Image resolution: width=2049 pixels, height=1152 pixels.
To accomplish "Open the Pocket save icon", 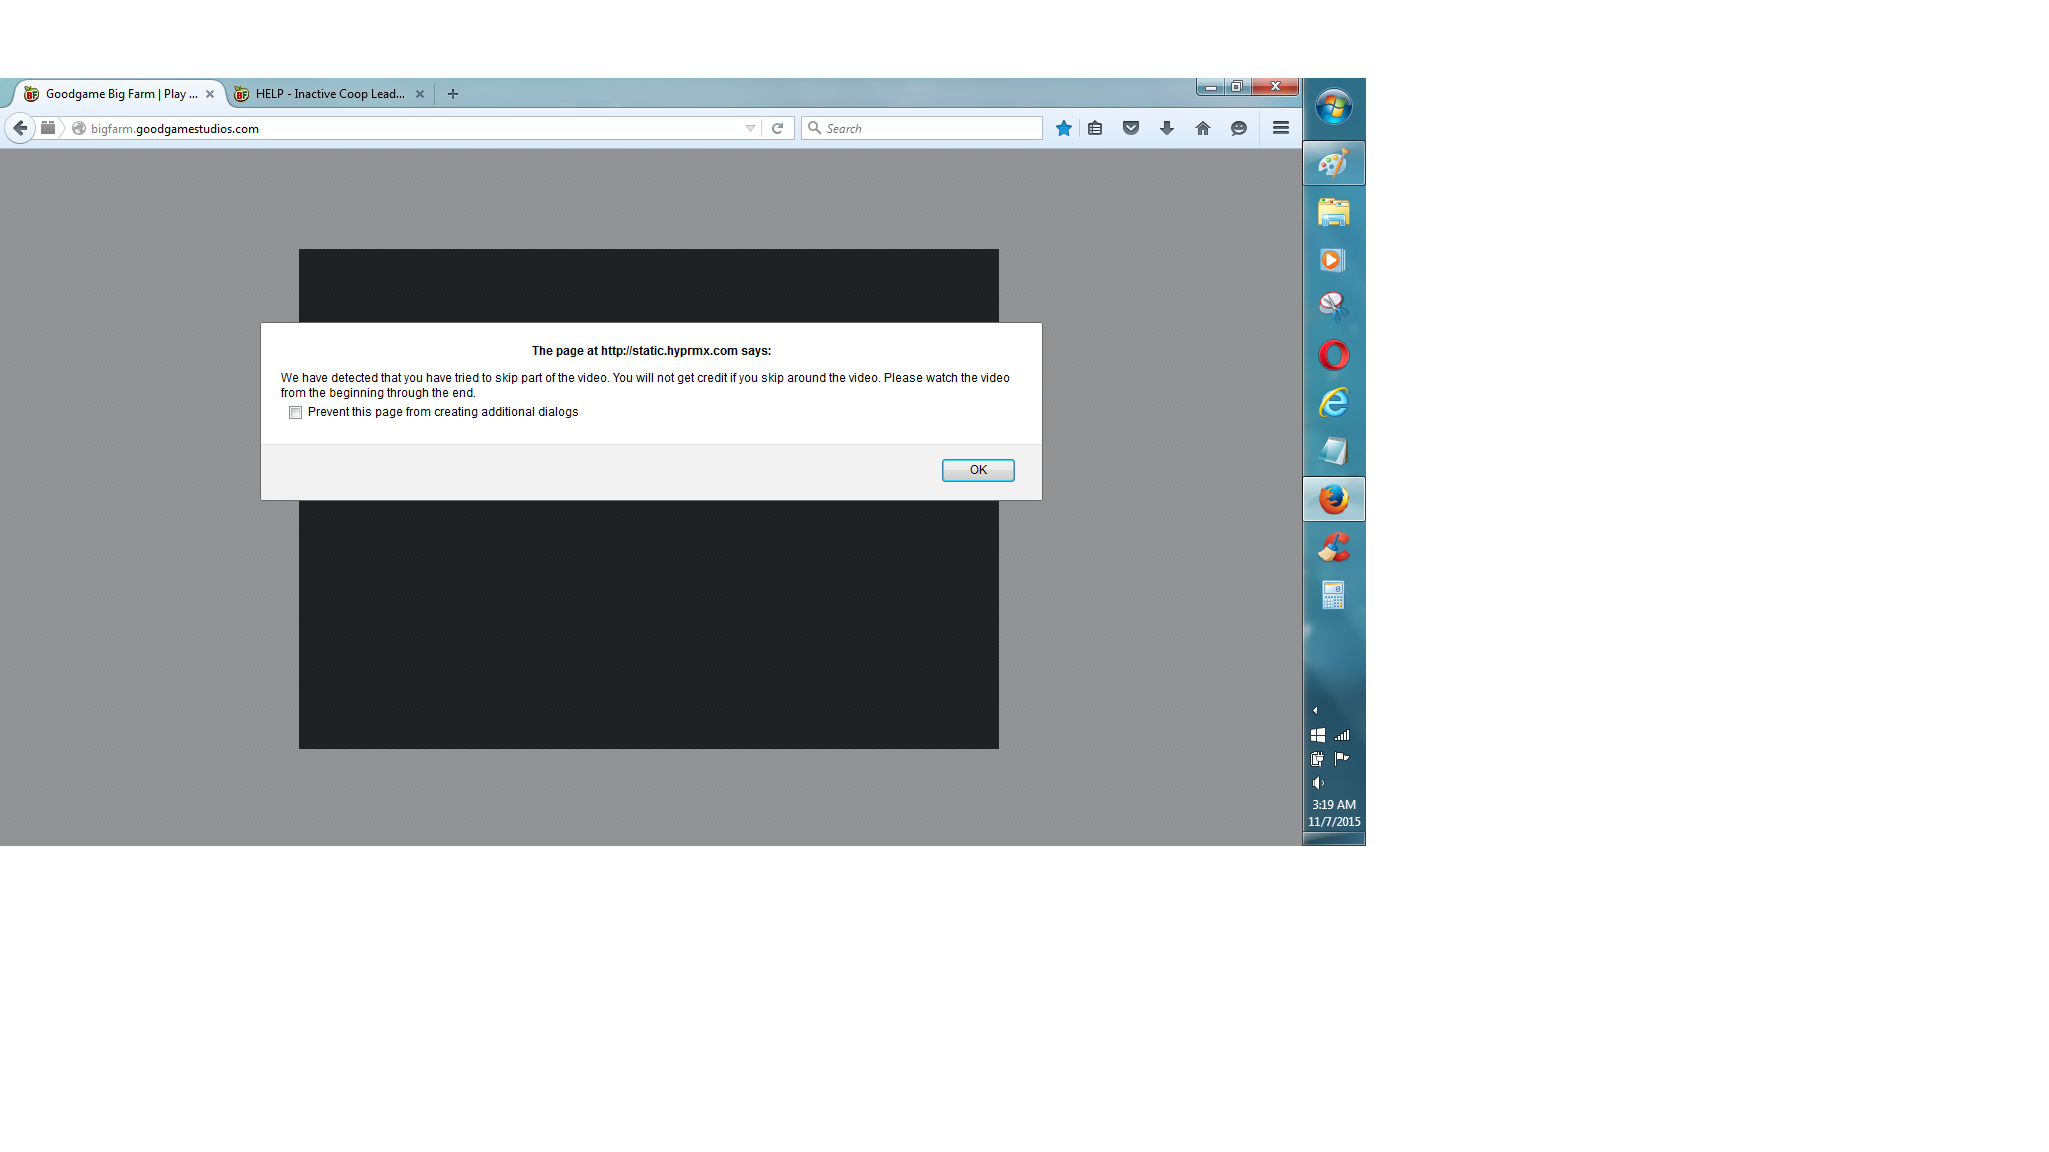I will point(1131,128).
